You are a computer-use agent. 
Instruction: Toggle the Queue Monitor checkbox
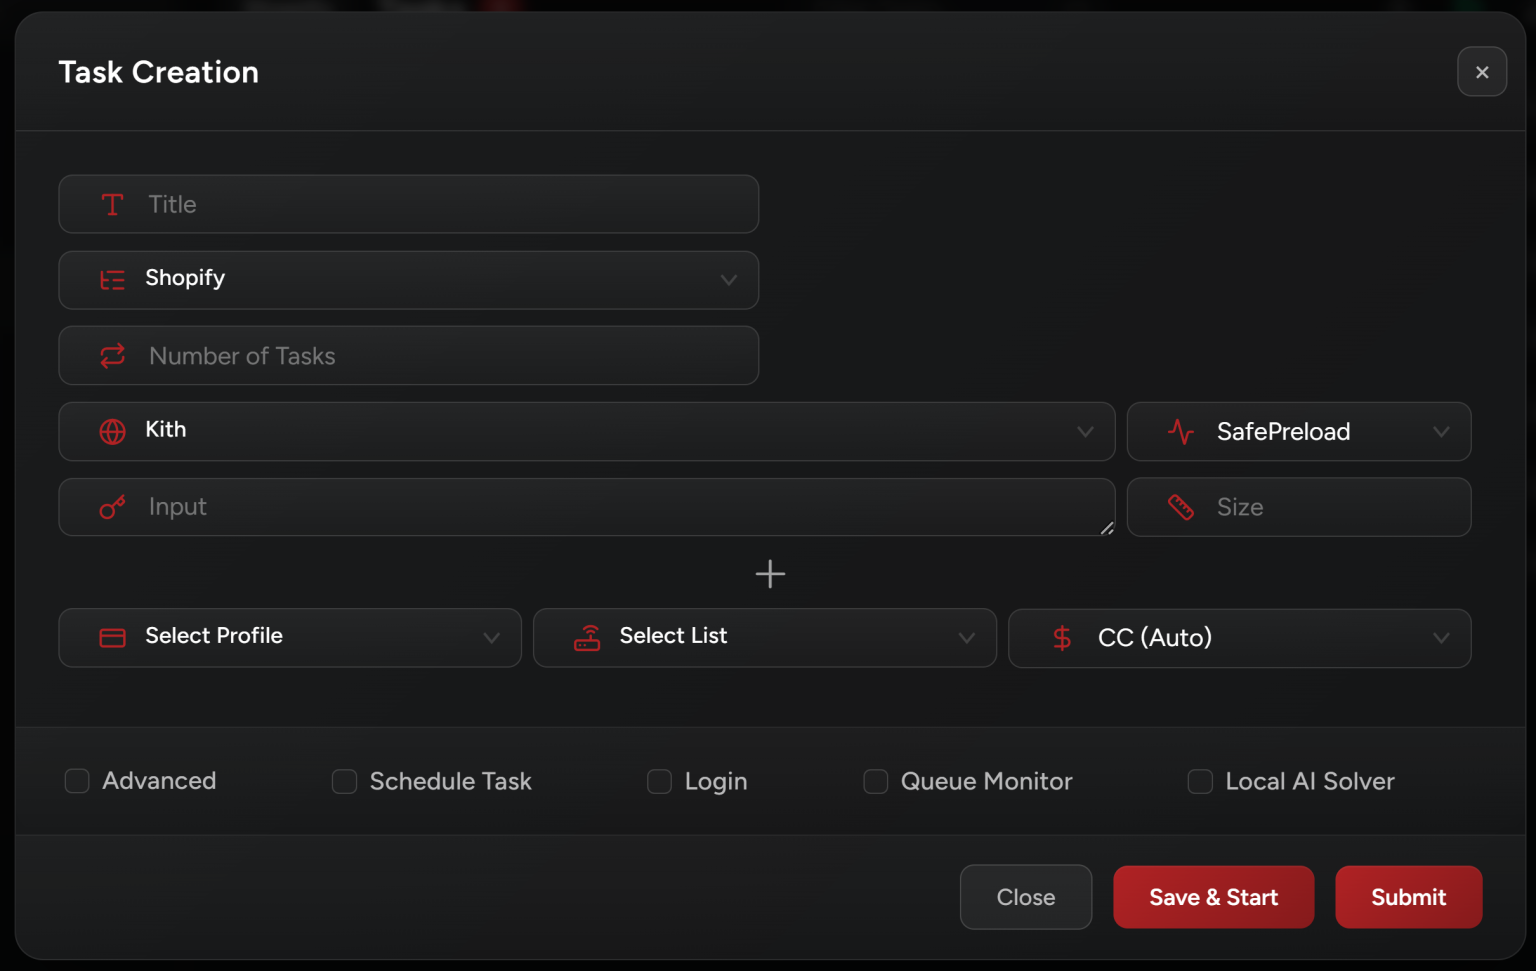(875, 781)
